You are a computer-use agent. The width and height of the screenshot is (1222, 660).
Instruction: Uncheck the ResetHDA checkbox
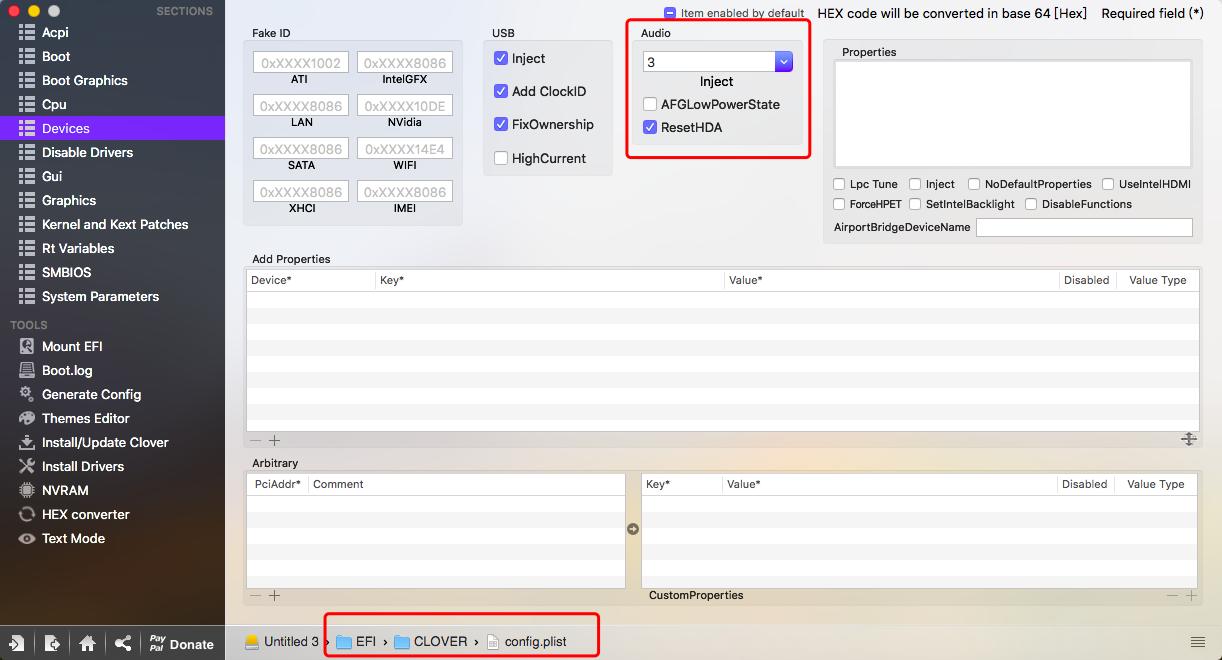pyautogui.click(x=650, y=127)
